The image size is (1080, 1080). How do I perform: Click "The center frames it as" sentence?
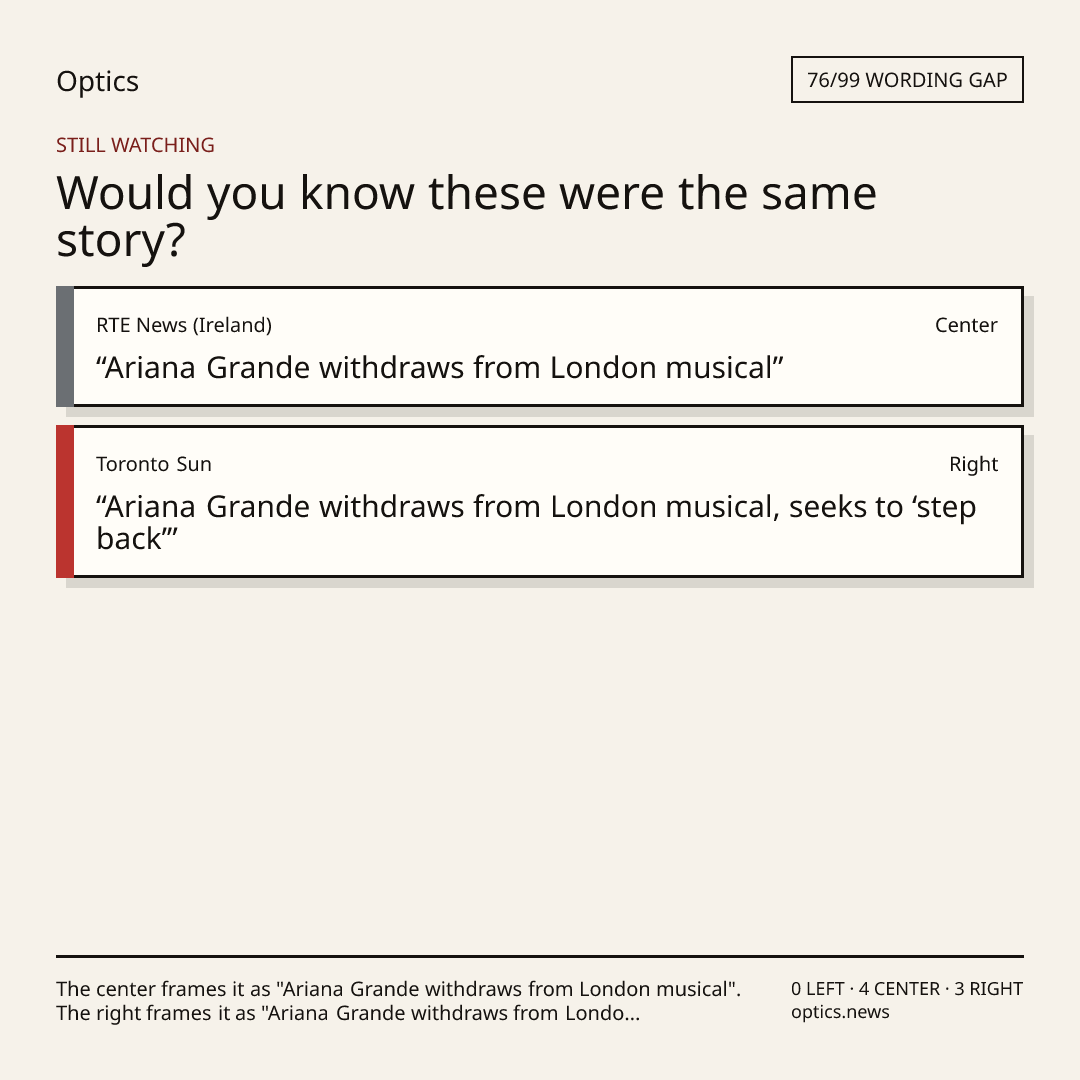[398, 989]
